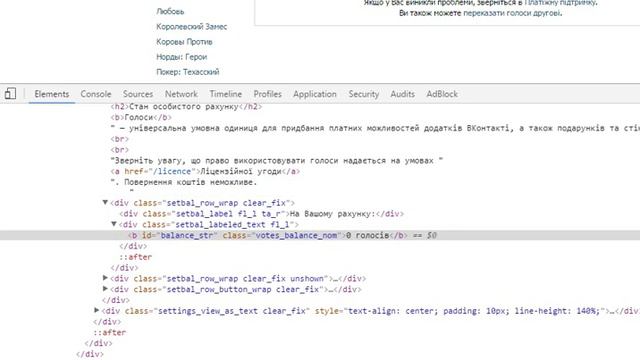Click 'votes_balance_nom' class attribute value

tap(296, 235)
